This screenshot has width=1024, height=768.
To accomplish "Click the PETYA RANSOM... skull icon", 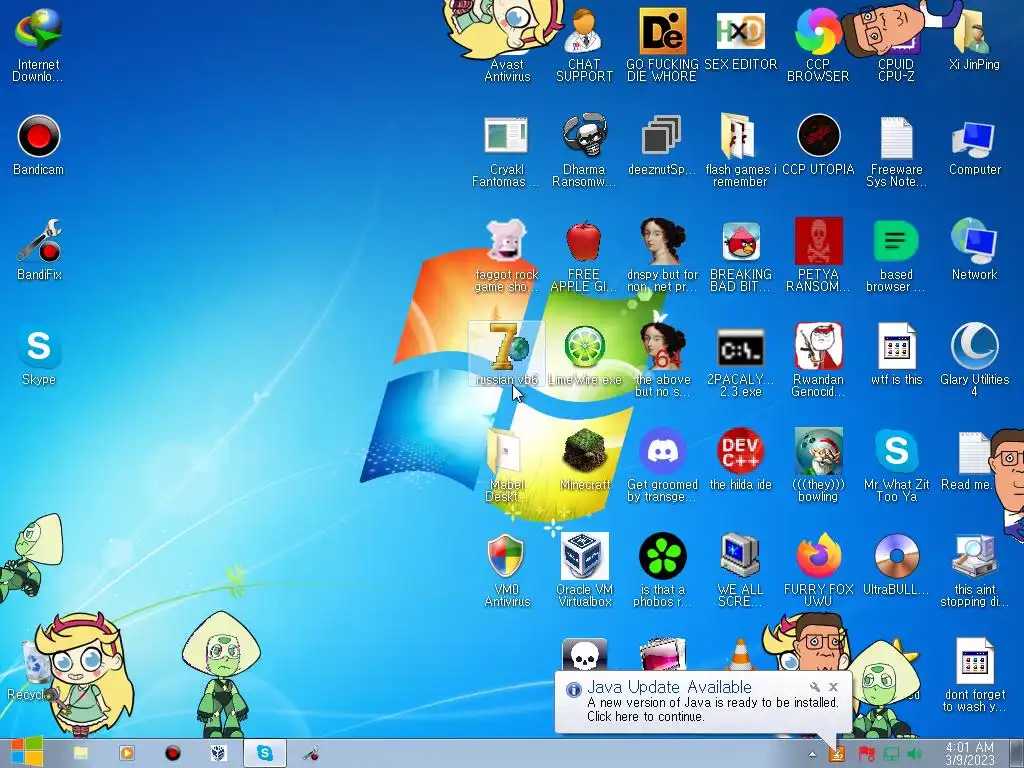I will pyautogui.click(x=818, y=257).
